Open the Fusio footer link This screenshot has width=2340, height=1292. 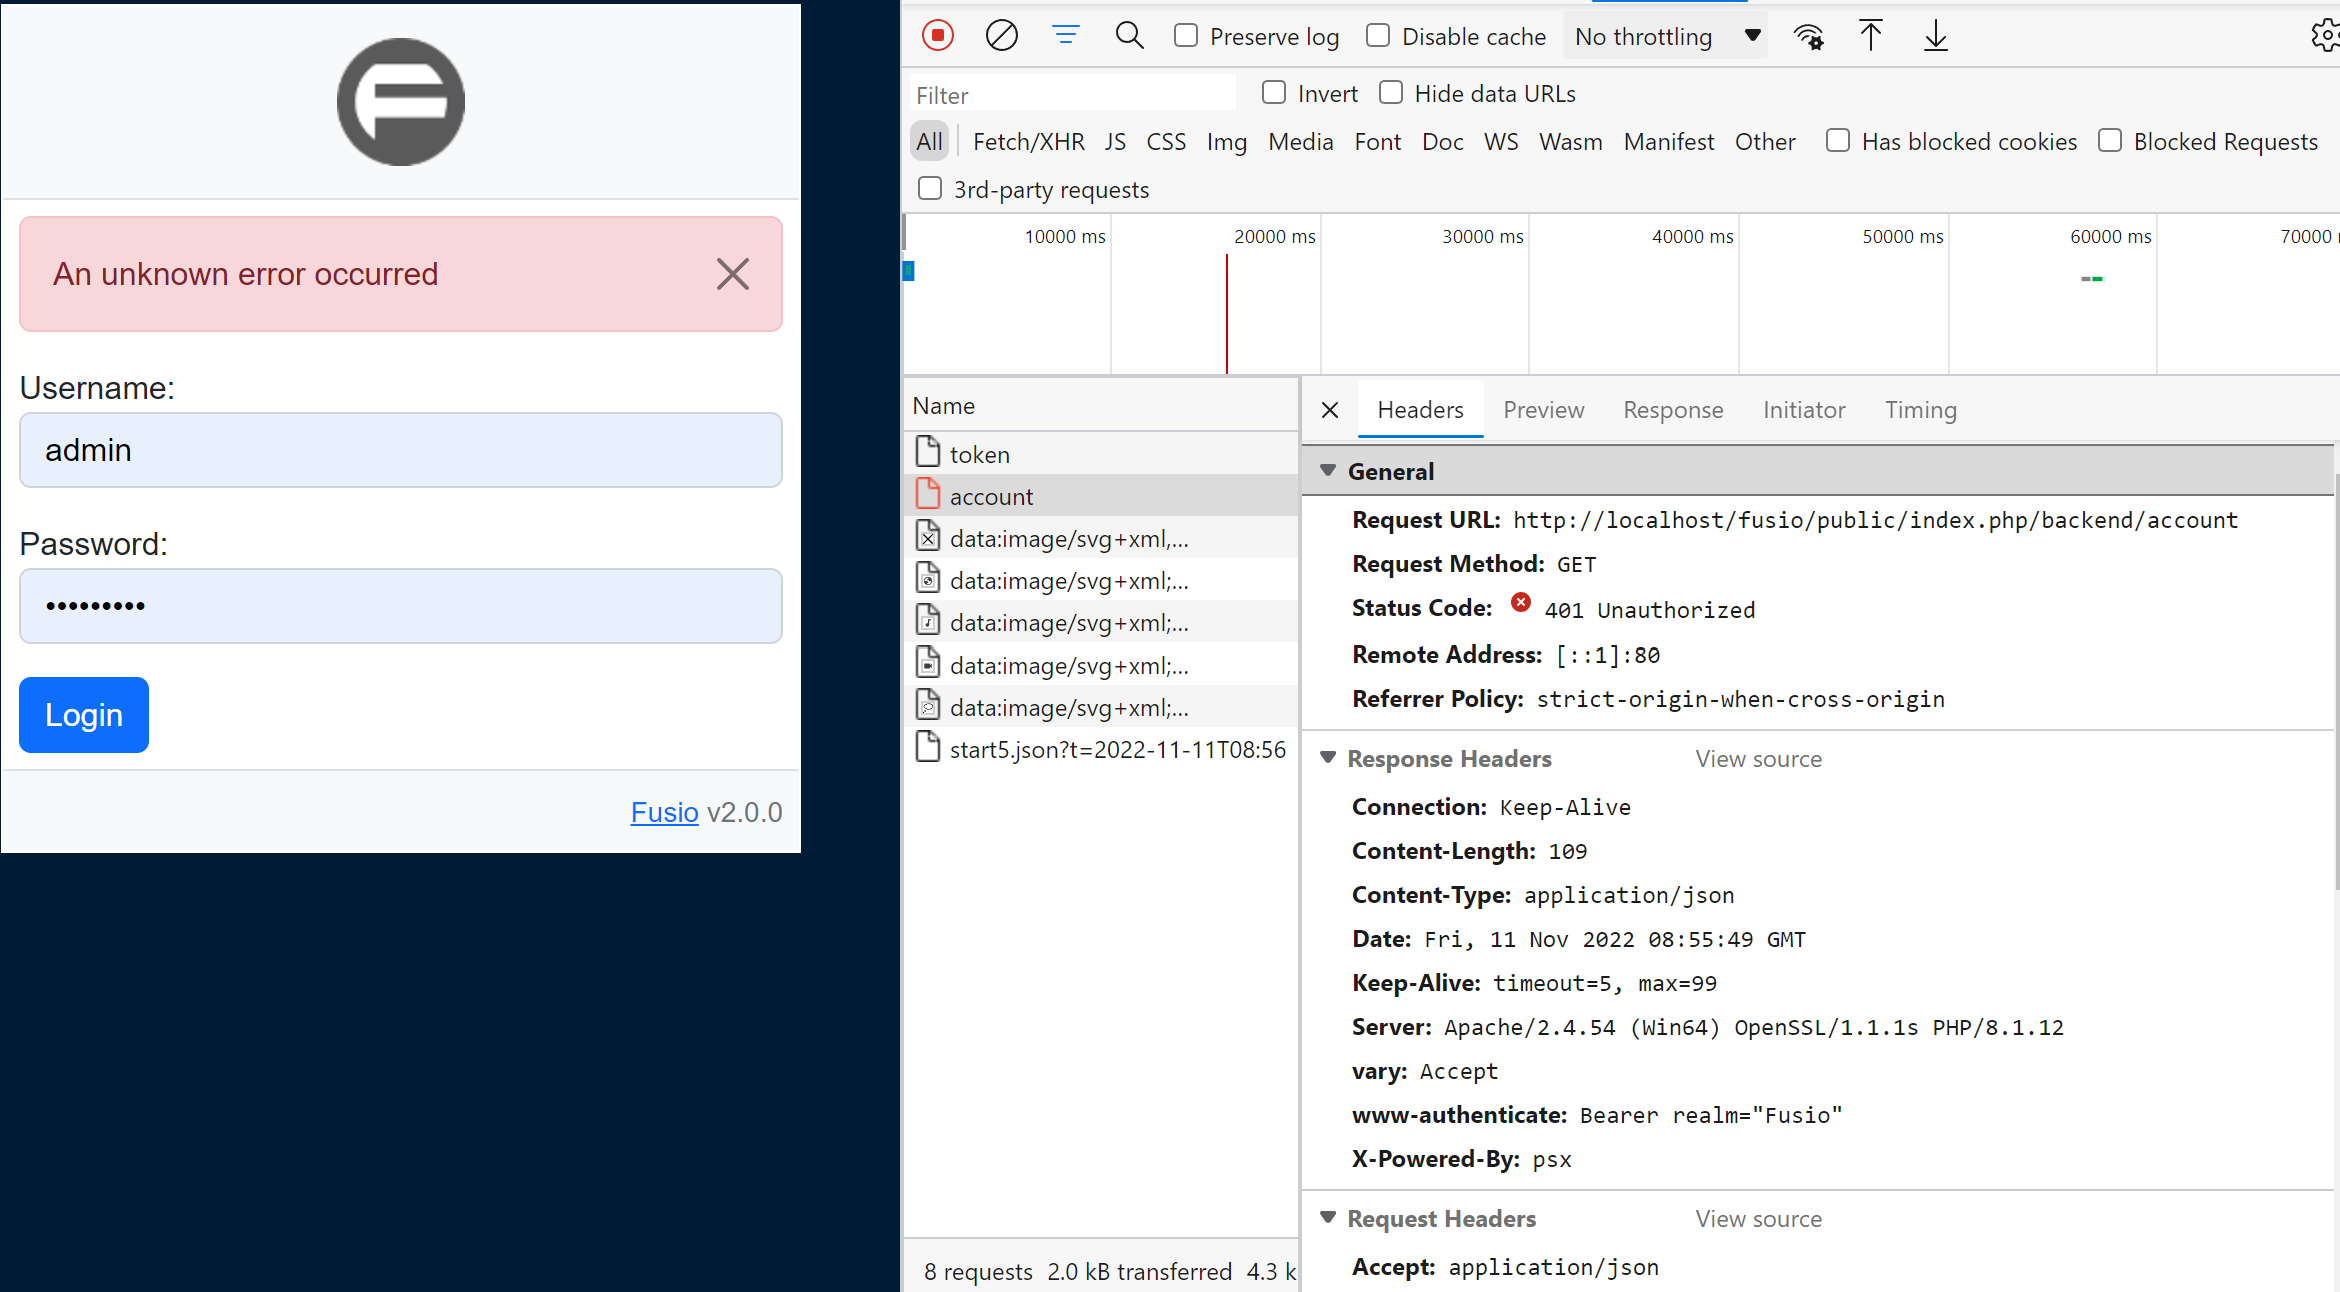pos(664,812)
